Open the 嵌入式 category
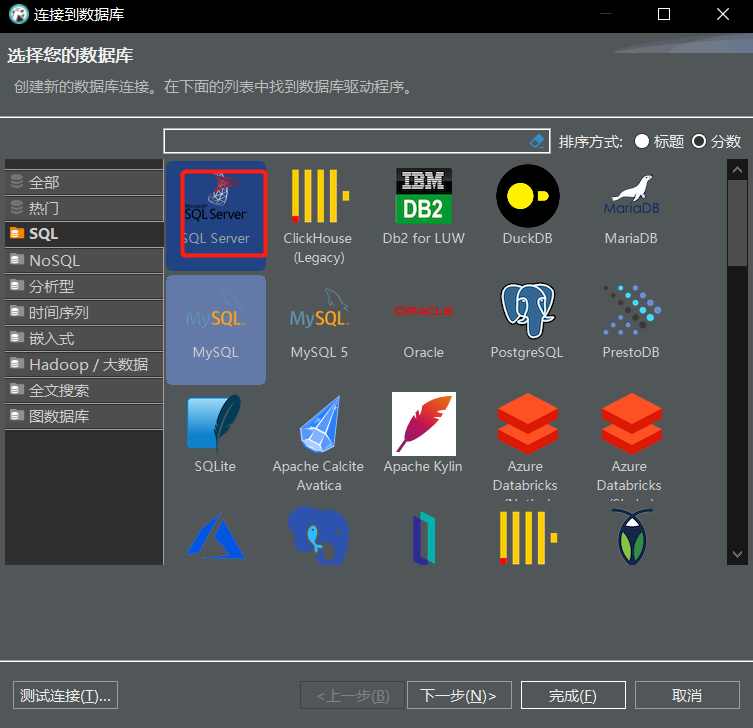Viewport: 753px width, 728px height. [84, 339]
